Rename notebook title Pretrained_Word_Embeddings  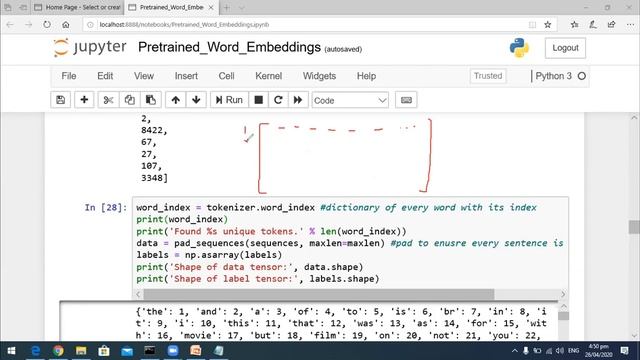(x=229, y=47)
